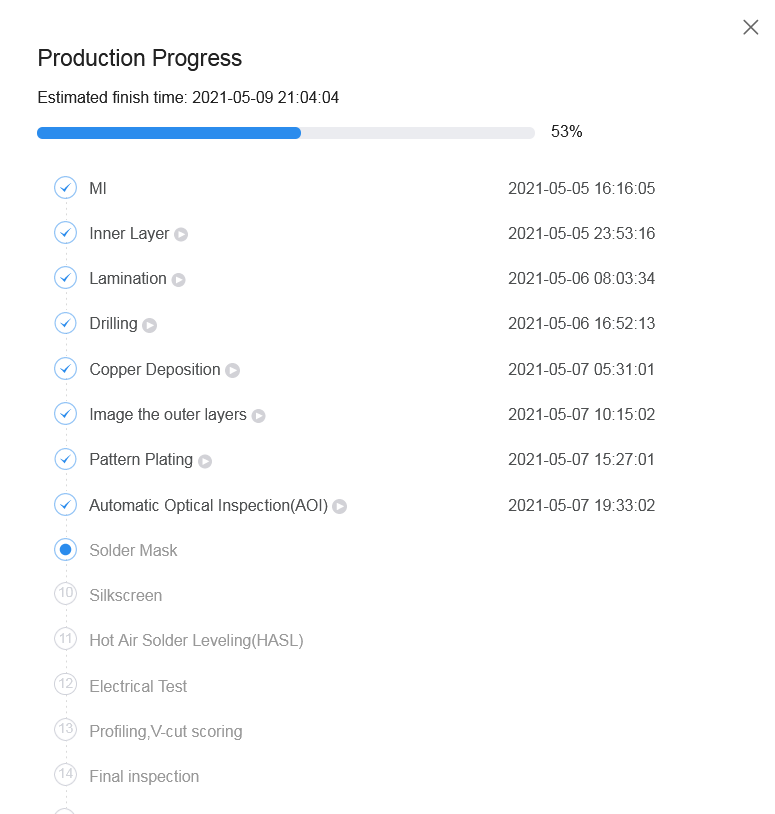This screenshot has width=775, height=814.
Task: Click the step 12 Electrical Test circle
Action: coord(65,685)
